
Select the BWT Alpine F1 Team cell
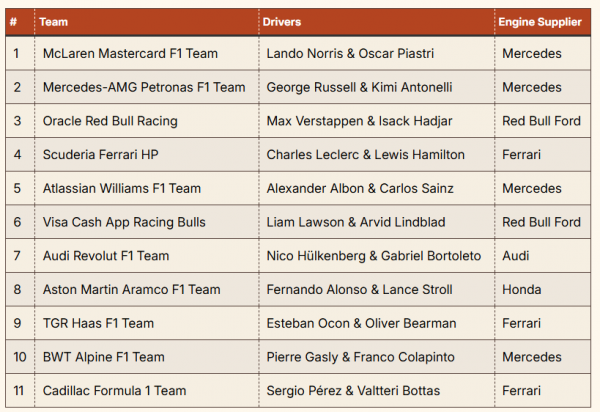(104, 357)
